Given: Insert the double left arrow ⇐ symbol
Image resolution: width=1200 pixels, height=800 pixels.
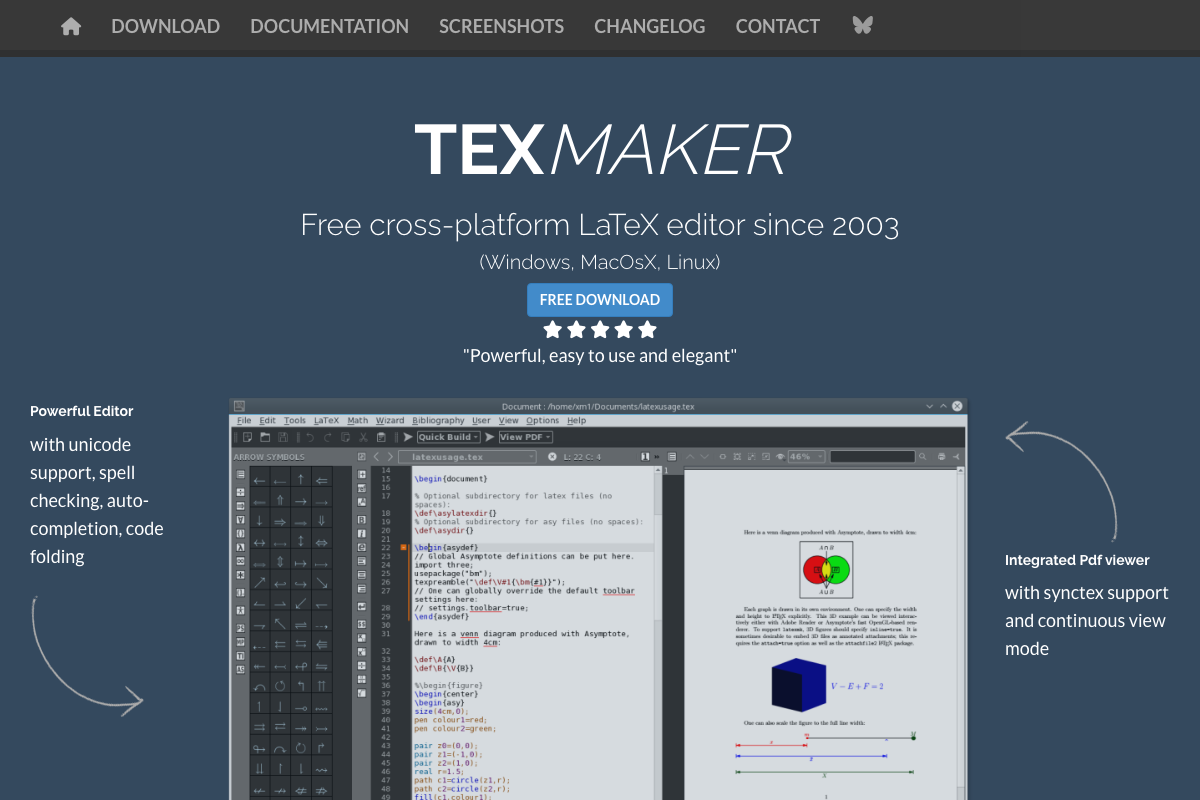Looking at the screenshot, I should point(322,481).
